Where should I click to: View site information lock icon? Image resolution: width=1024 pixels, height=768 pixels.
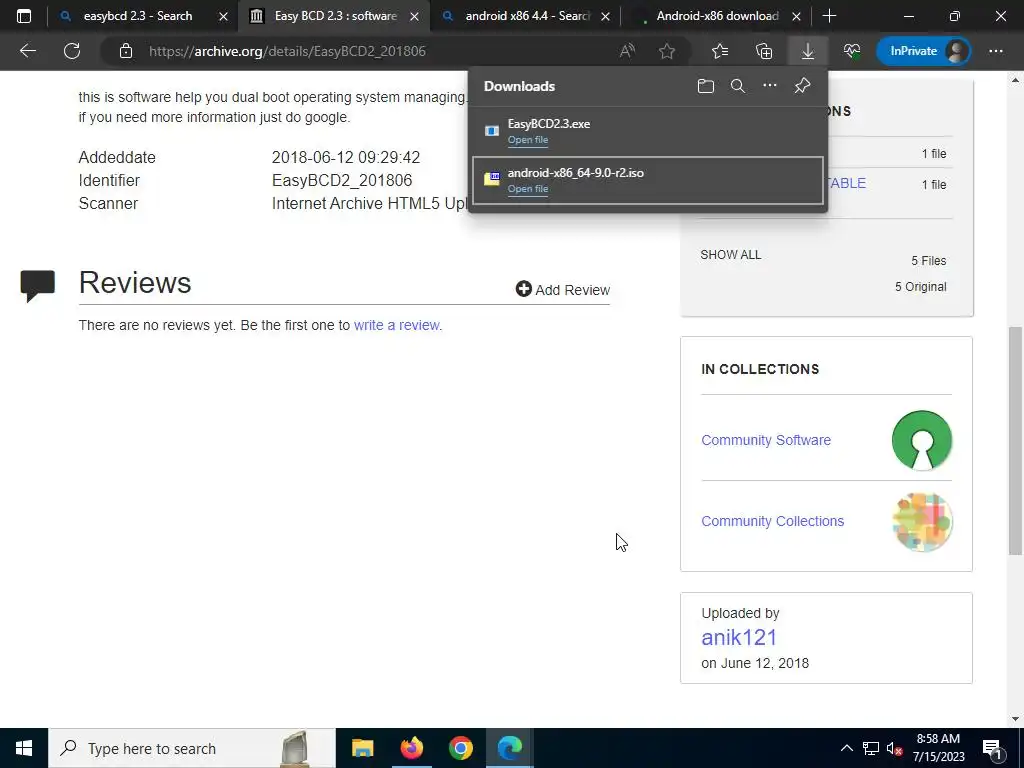pos(126,51)
